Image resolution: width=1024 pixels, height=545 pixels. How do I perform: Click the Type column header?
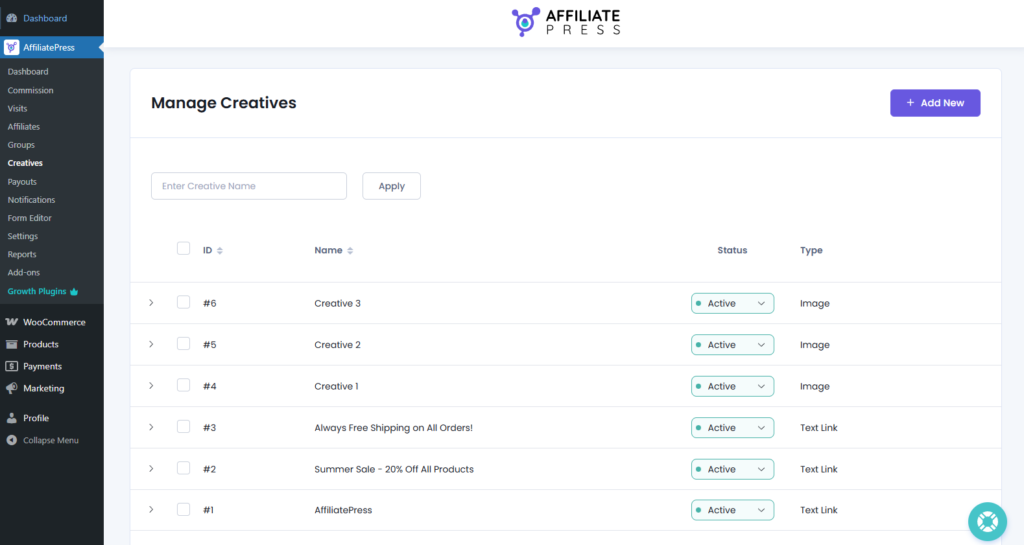click(811, 250)
